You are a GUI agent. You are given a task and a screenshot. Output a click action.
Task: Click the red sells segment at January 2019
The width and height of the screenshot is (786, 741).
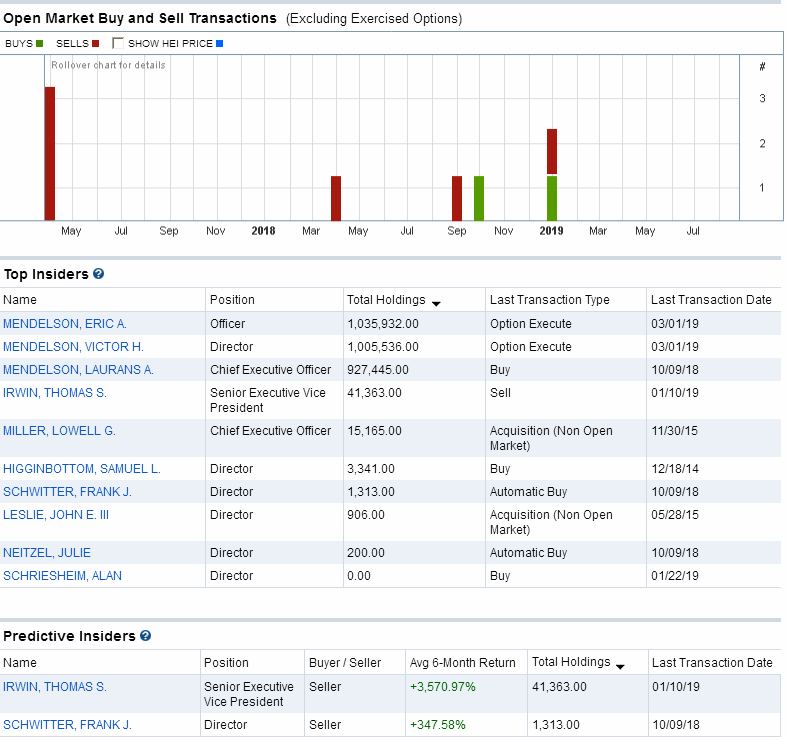(552, 151)
